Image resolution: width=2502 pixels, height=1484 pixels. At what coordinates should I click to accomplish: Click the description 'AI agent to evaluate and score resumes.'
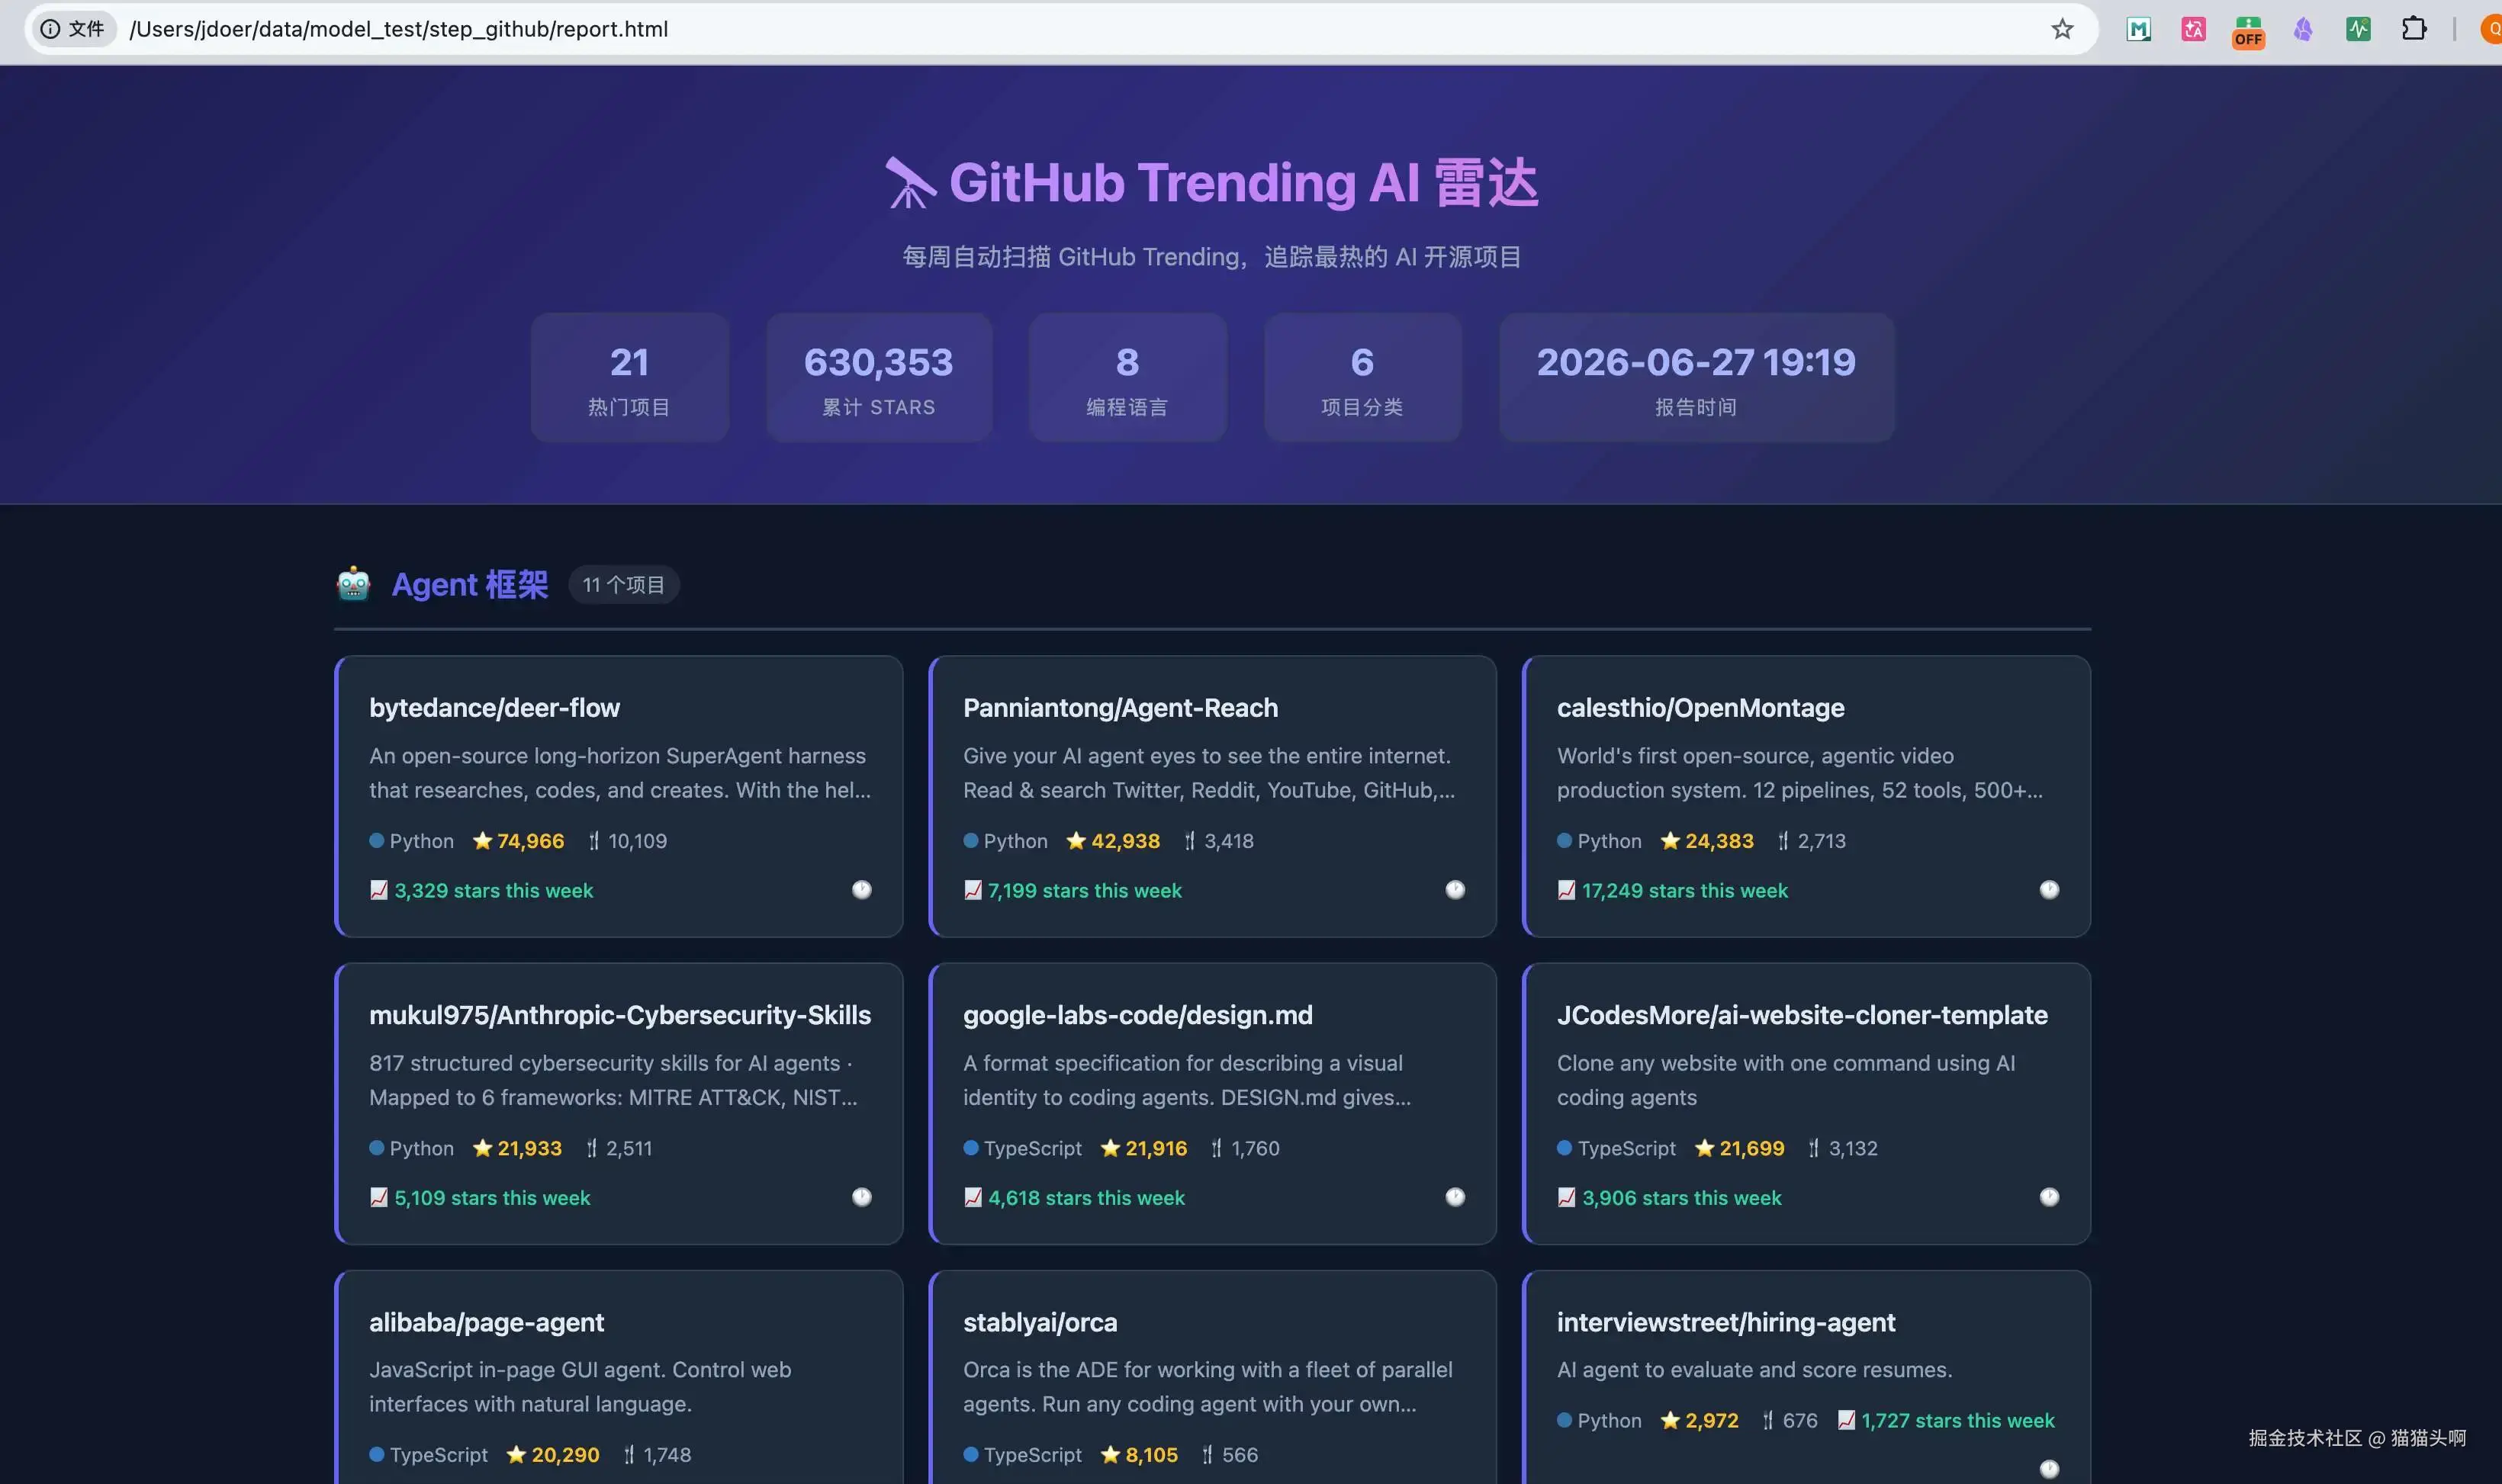point(1754,1369)
